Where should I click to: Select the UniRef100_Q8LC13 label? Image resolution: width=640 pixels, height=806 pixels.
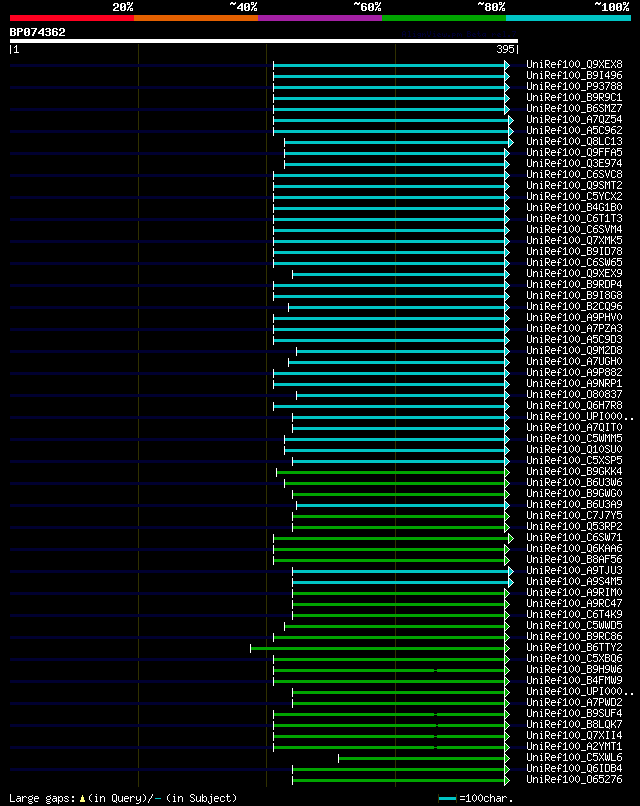(574, 142)
